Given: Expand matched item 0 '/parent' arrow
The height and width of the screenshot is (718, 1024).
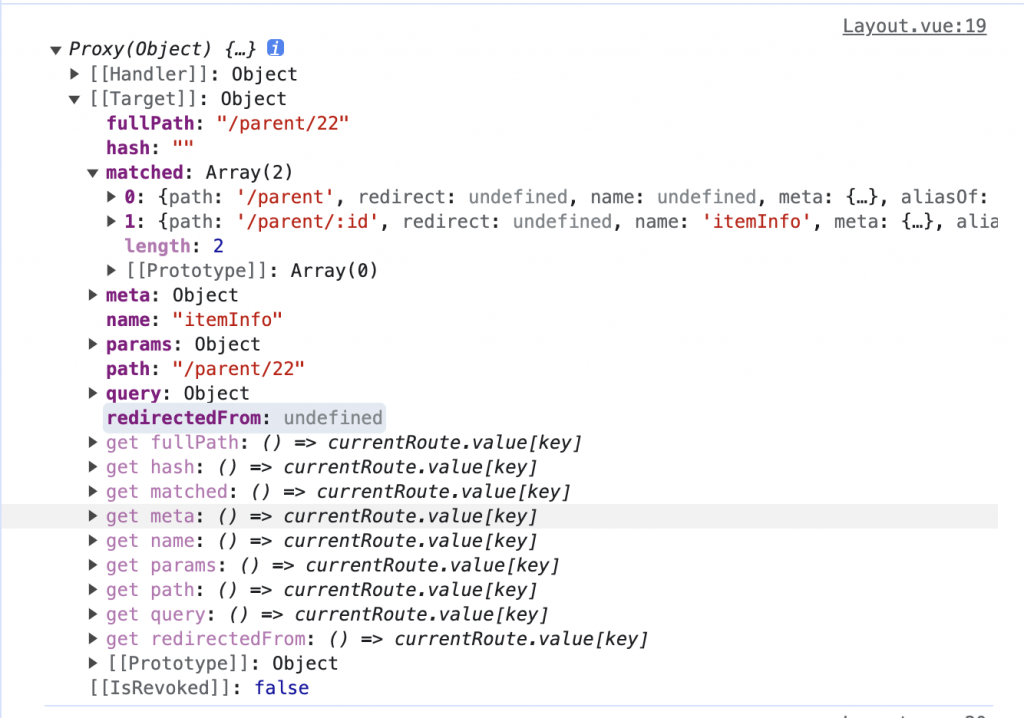Looking at the screenshot, I should click(112, 197).
